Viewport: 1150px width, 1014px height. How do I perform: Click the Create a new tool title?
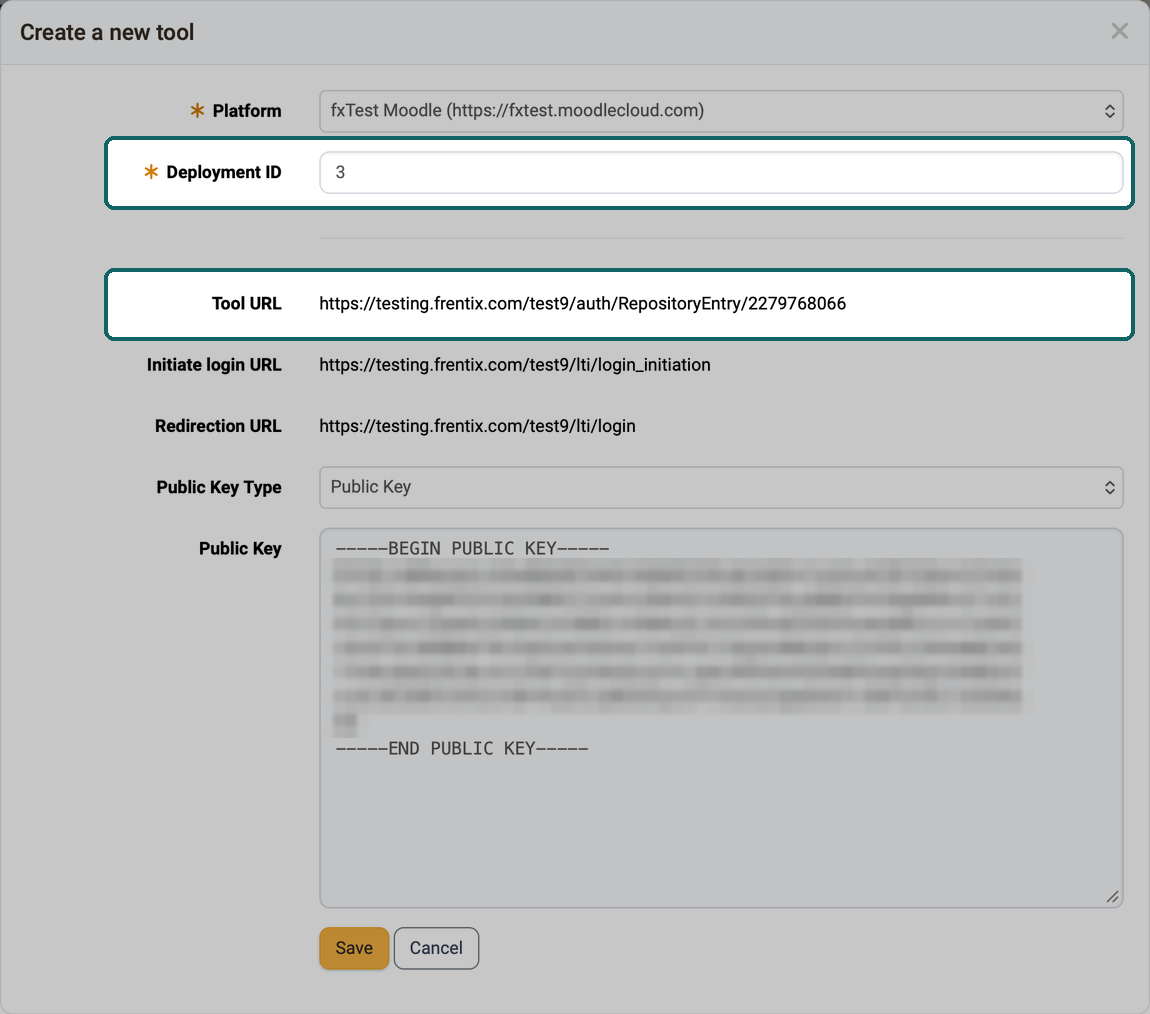pyautogui.click(x=107, y=32)
